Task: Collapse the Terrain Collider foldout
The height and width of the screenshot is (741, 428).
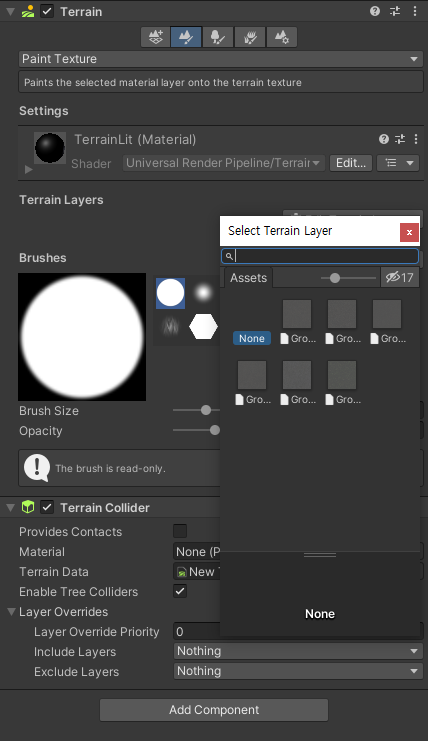Action: (10, 508)
